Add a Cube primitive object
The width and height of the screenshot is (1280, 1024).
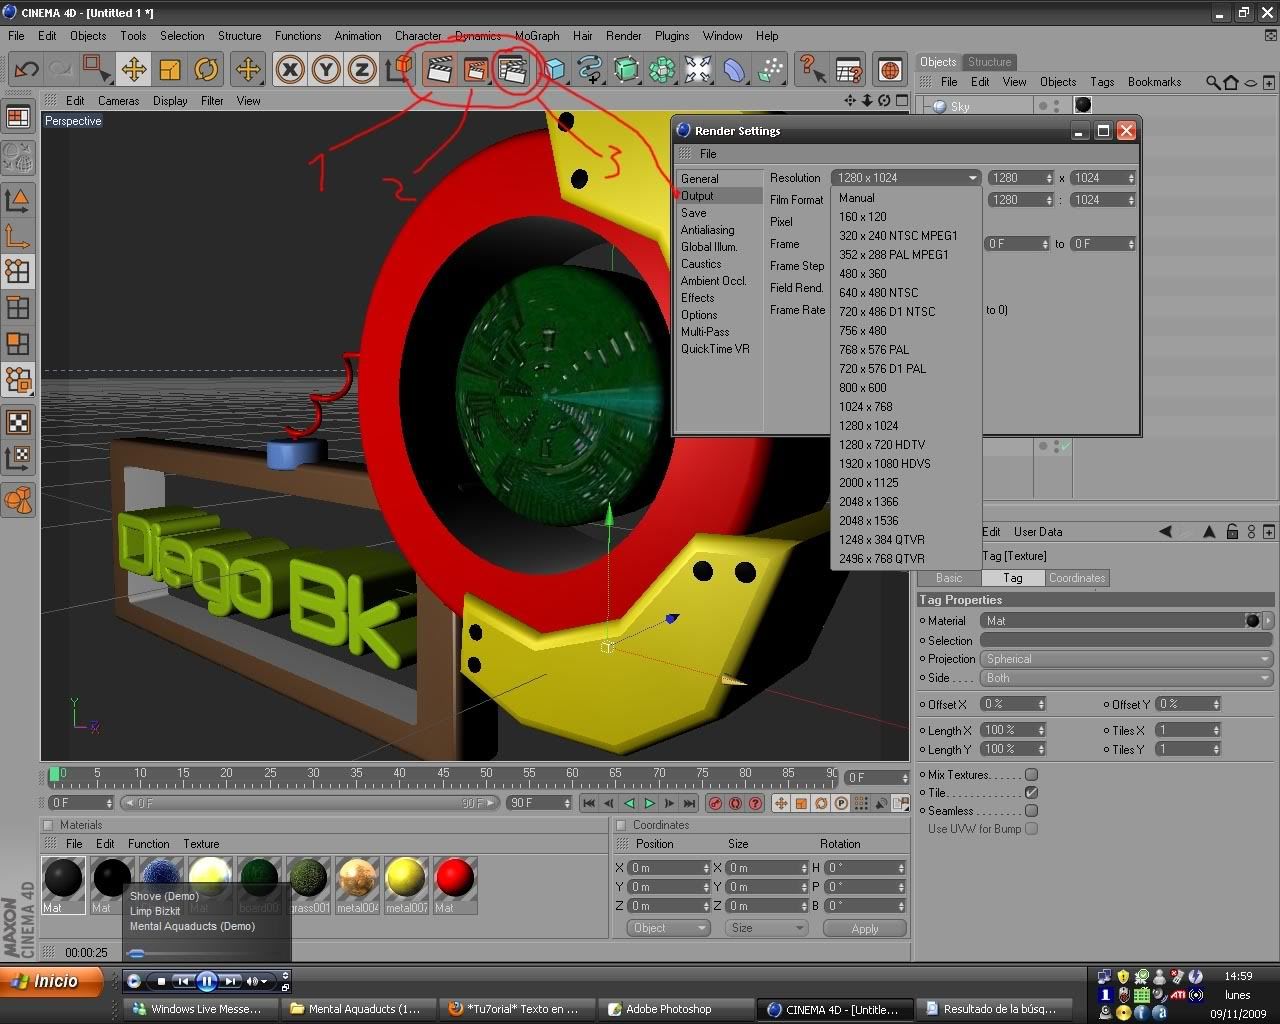click(554, 69)
